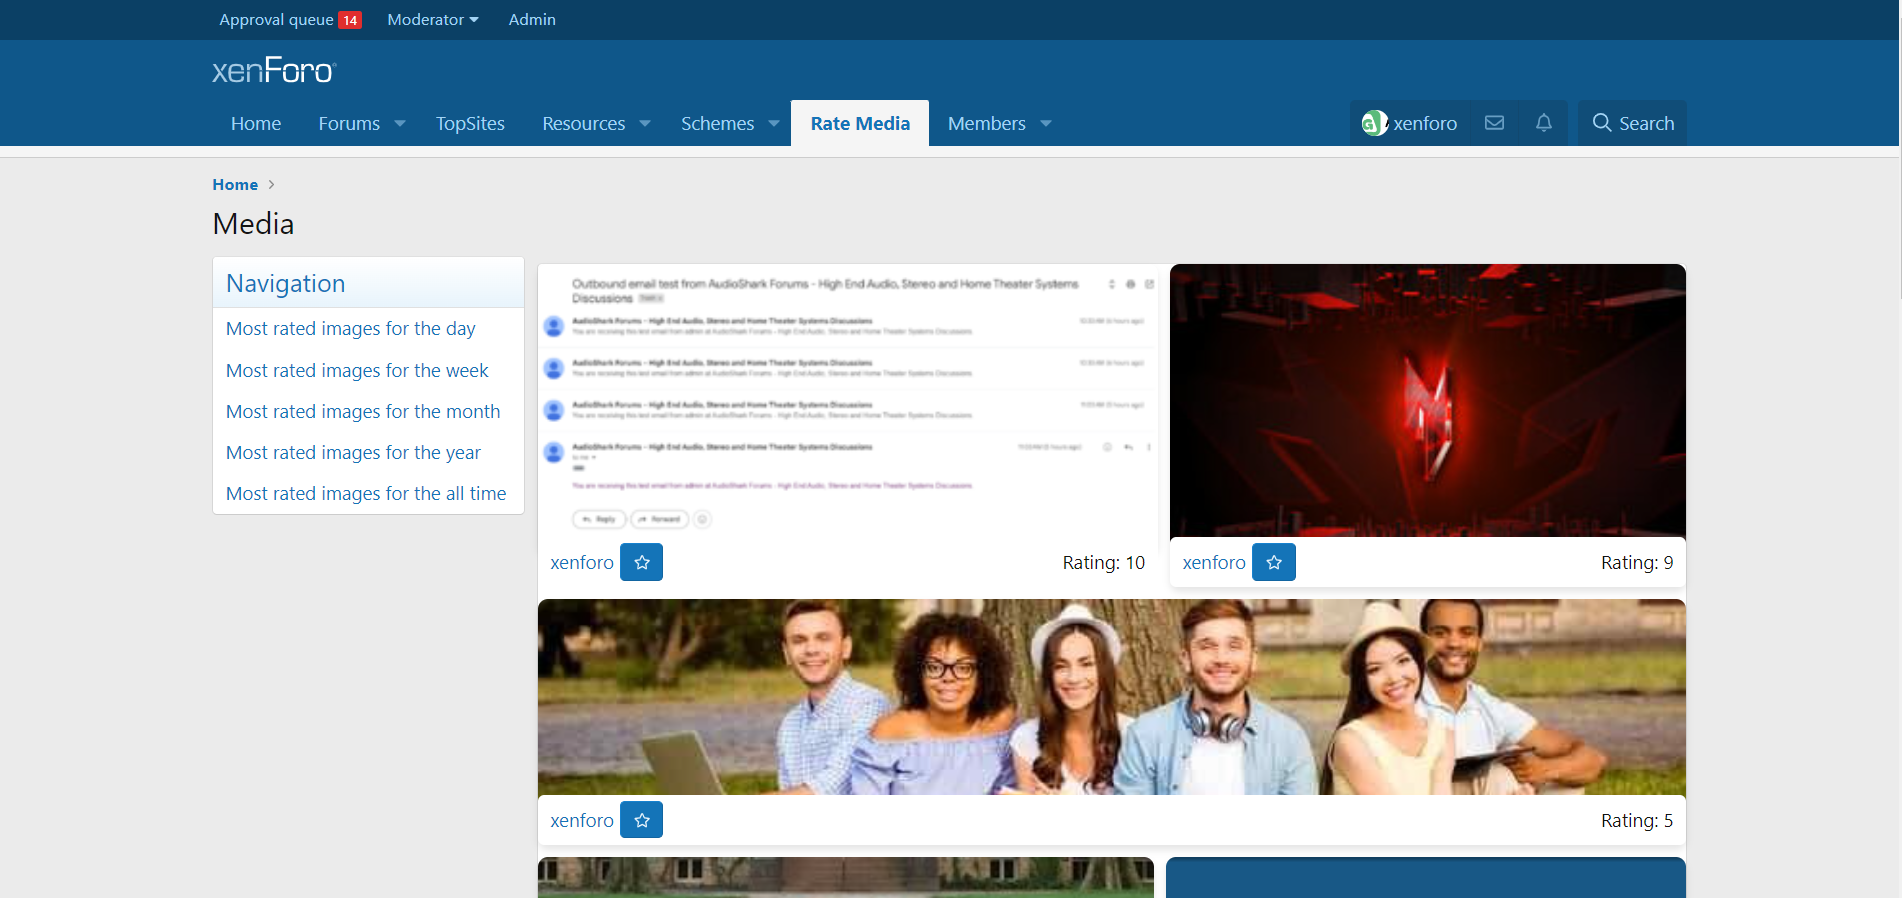This screenshot has width=1902, height=898.
Task: Click the xenforo user avatar in navbar
Action: (1374, 123)
